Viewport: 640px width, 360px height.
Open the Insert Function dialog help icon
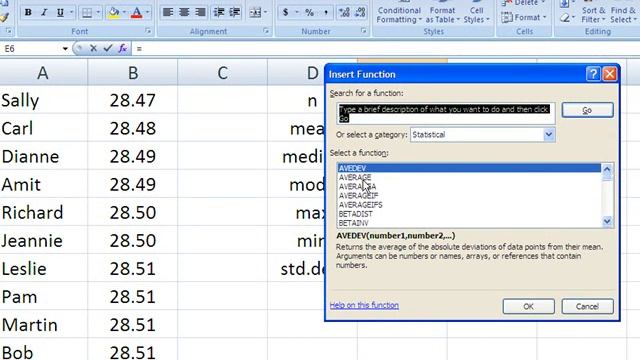click(593, 74)
